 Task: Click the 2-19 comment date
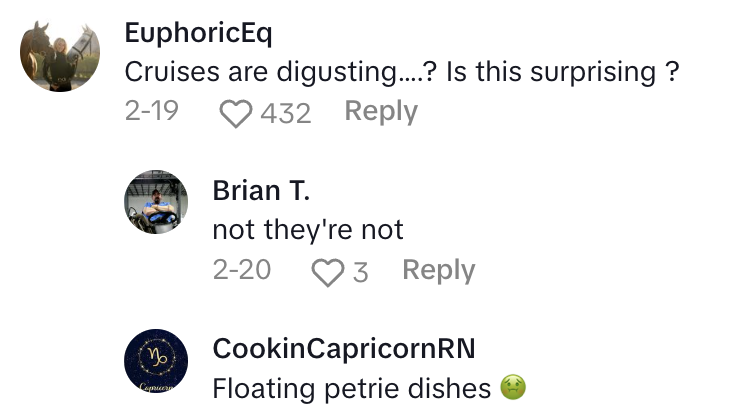click(152, 112)
